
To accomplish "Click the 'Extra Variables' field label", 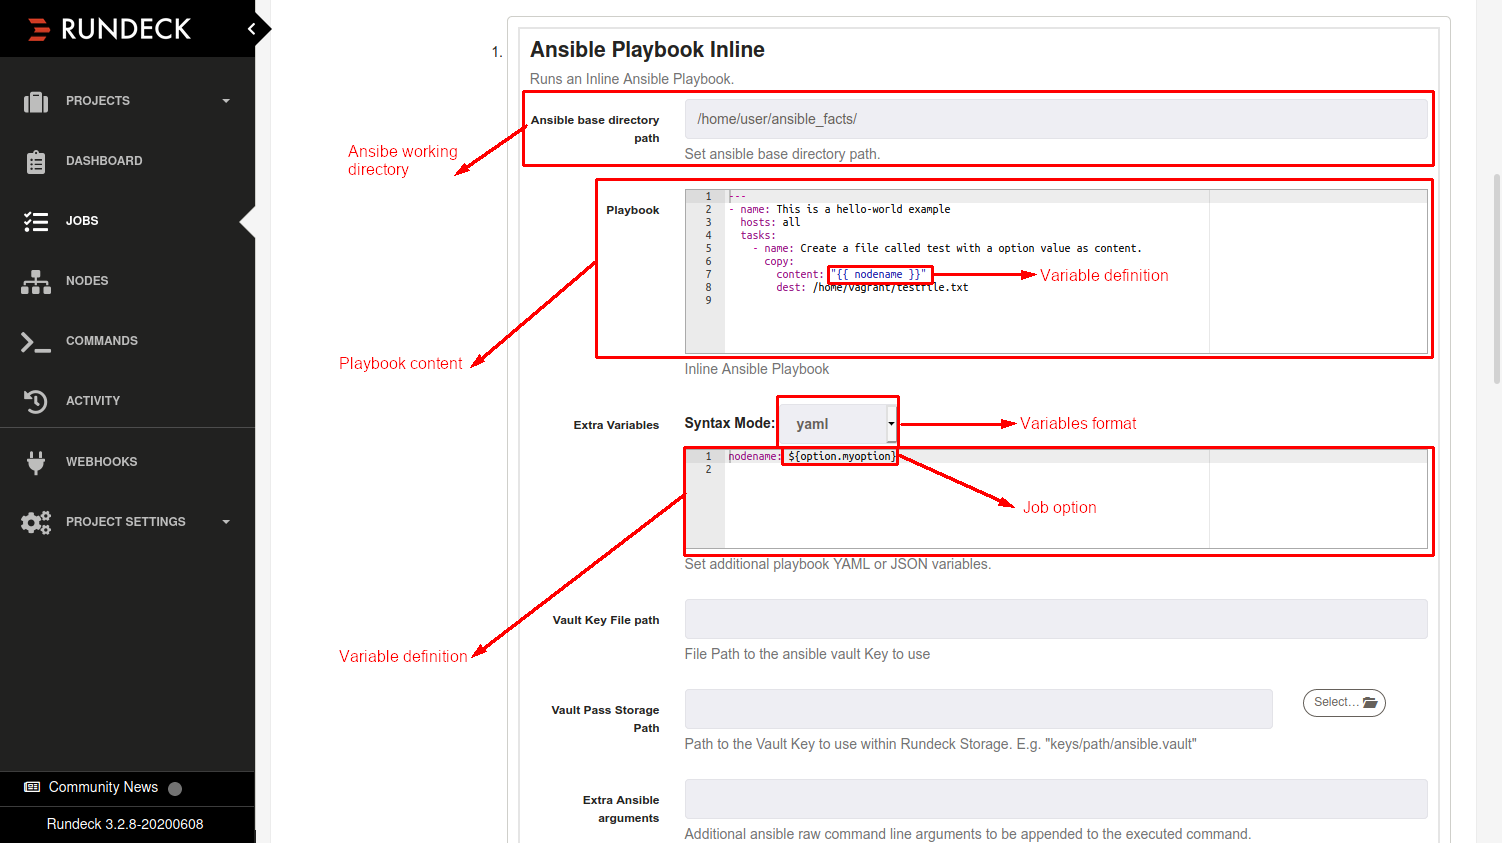I will click(x=616, y=425).
